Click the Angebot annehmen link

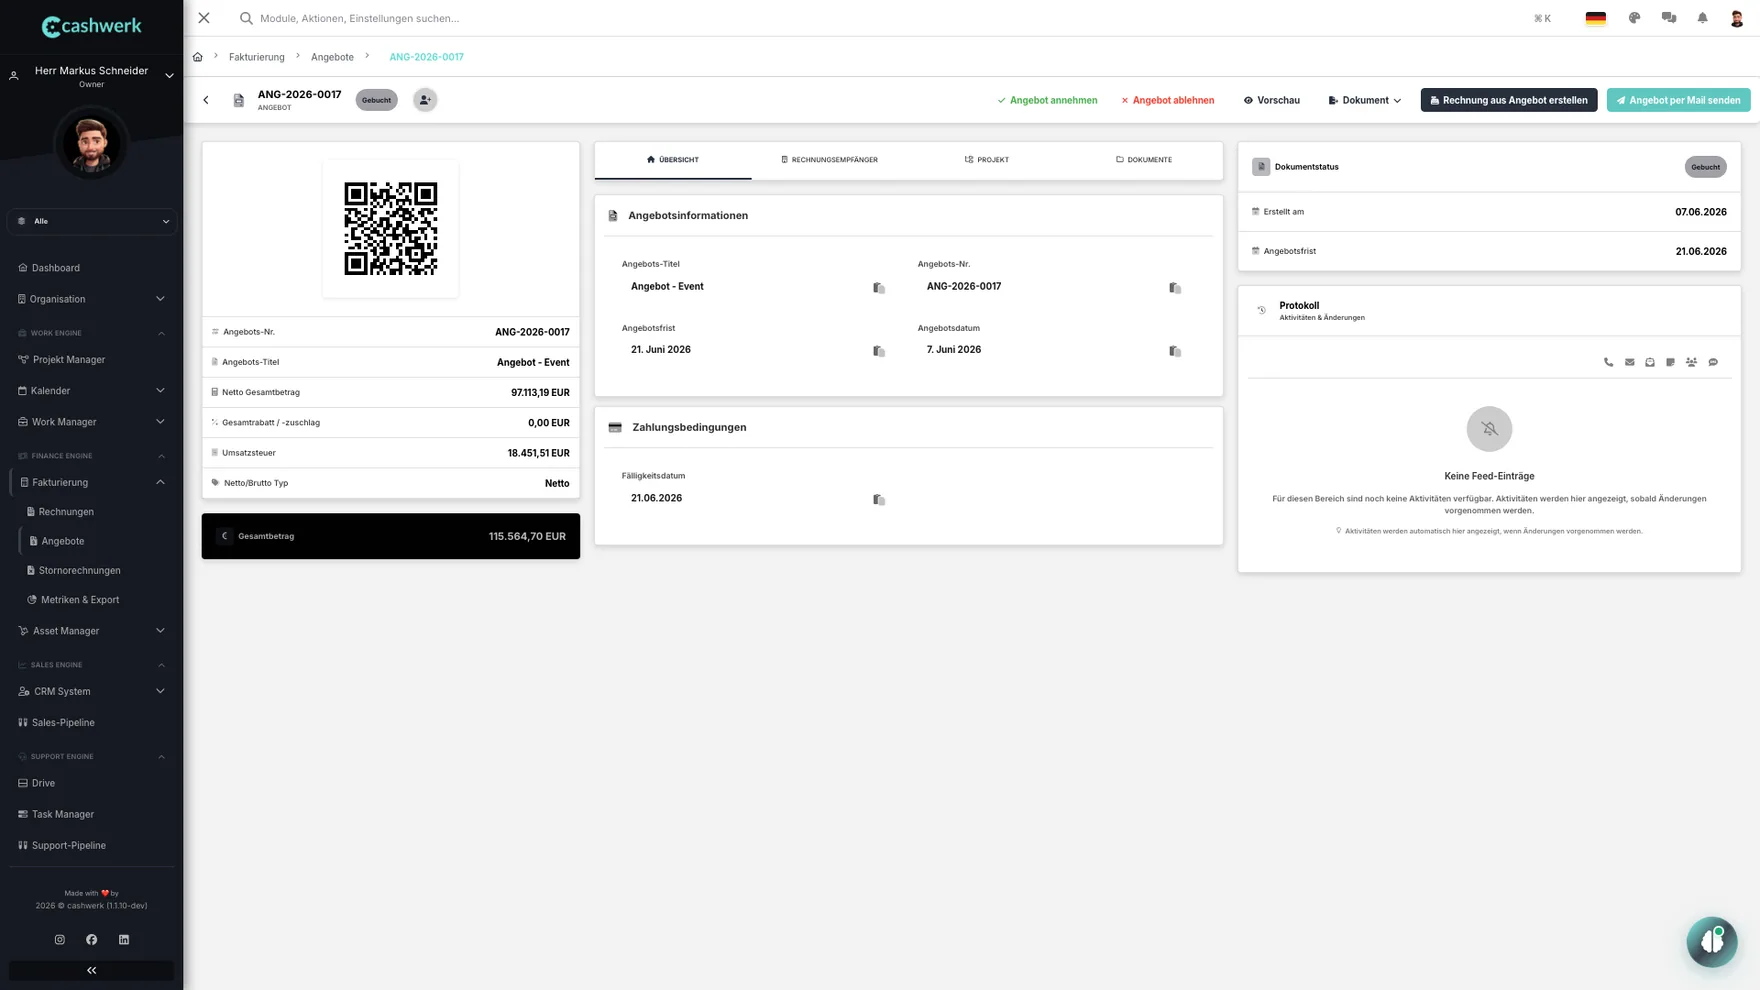[1047, 100]
